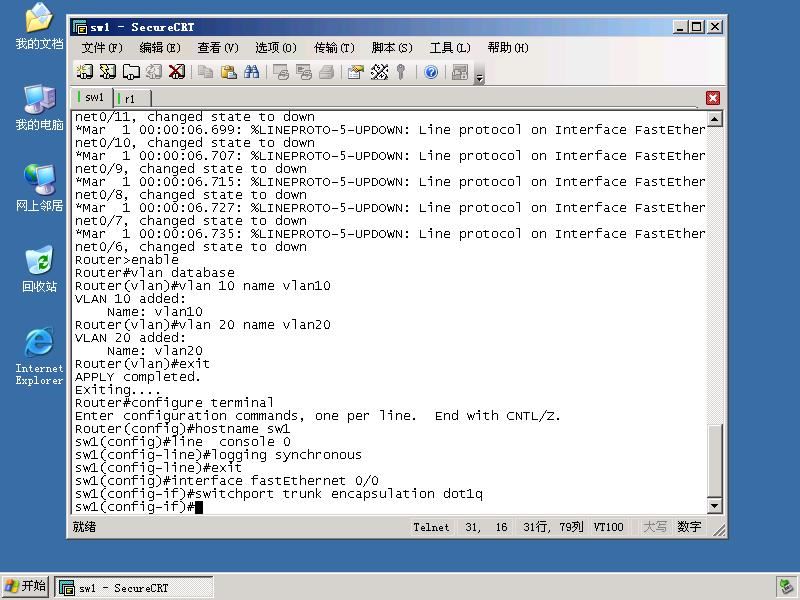800x600 pixels.
Task: Close the active tab with red X
Action: point(713,98)
